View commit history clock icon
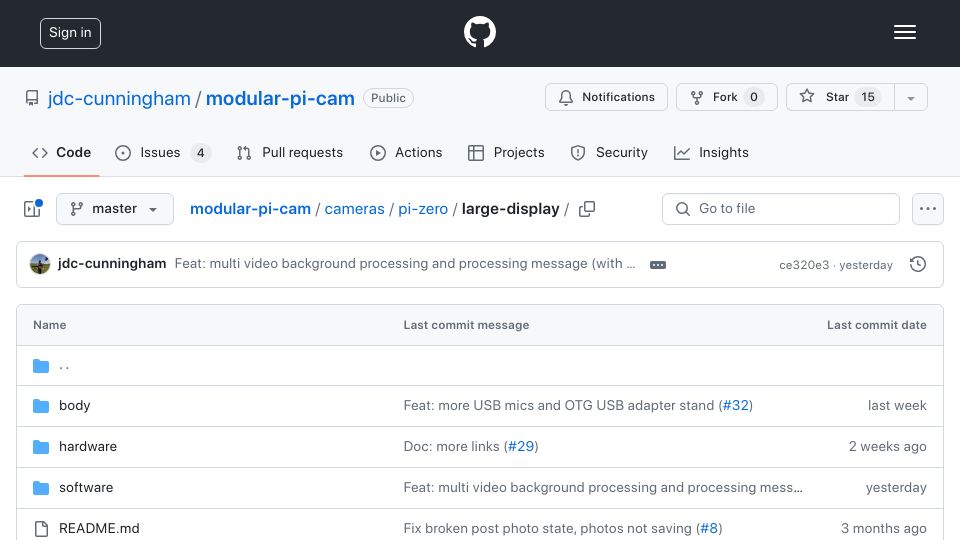Viewport: 960px width, 540px height. pyautogui.click(x=917, y=264)
